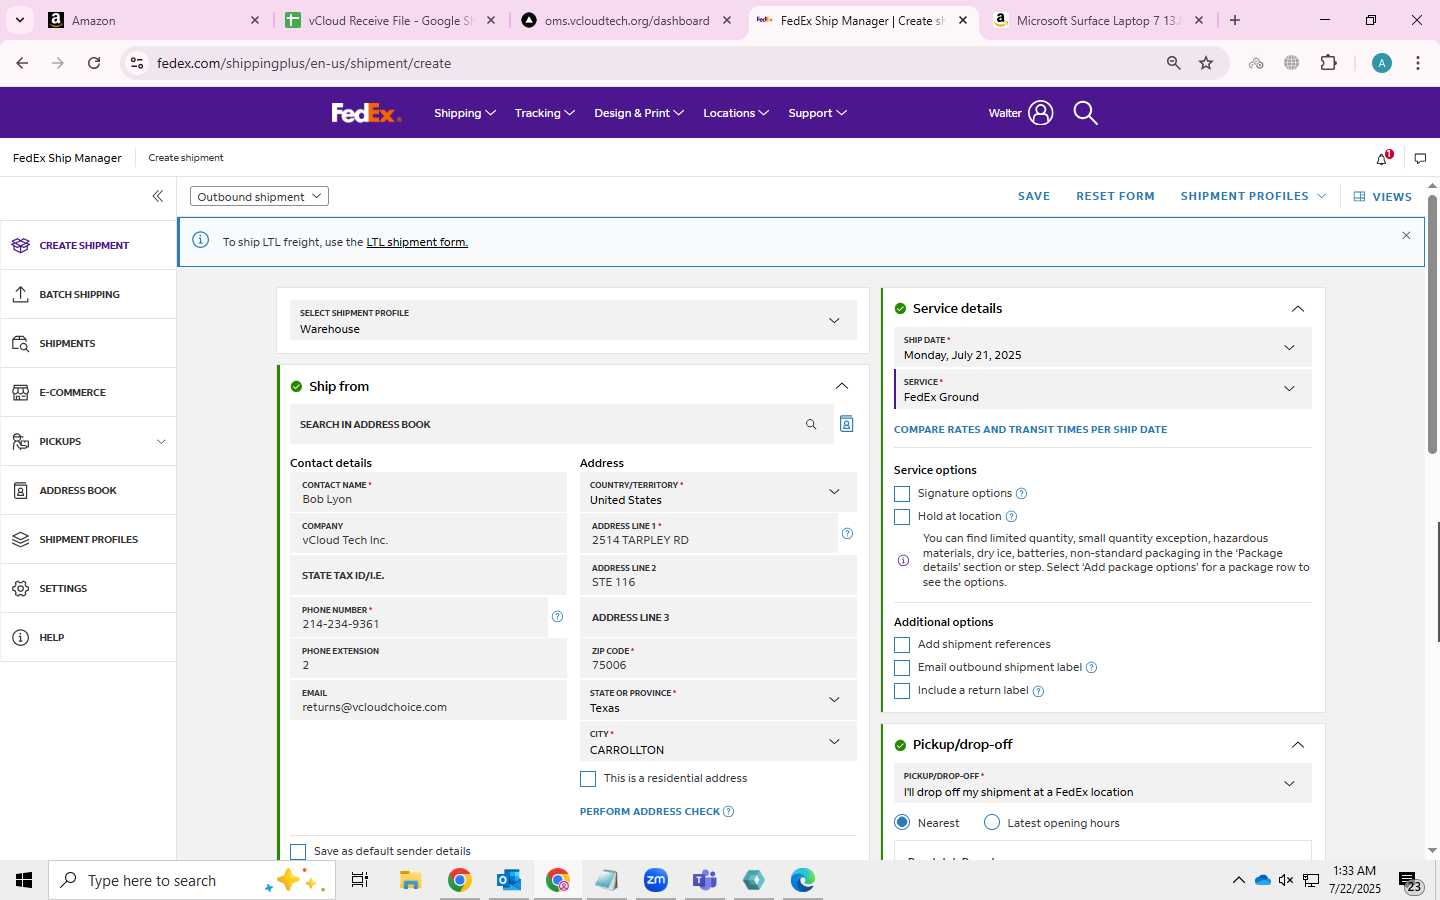Click help icon beside Signature options
The image size is (1440, 900).
(x=1021, y=493)
